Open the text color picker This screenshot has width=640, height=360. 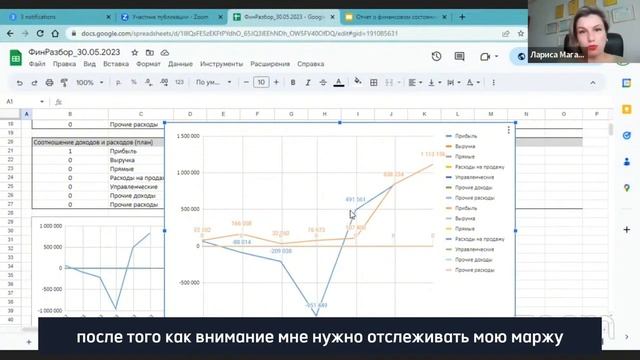pos(338,83)
